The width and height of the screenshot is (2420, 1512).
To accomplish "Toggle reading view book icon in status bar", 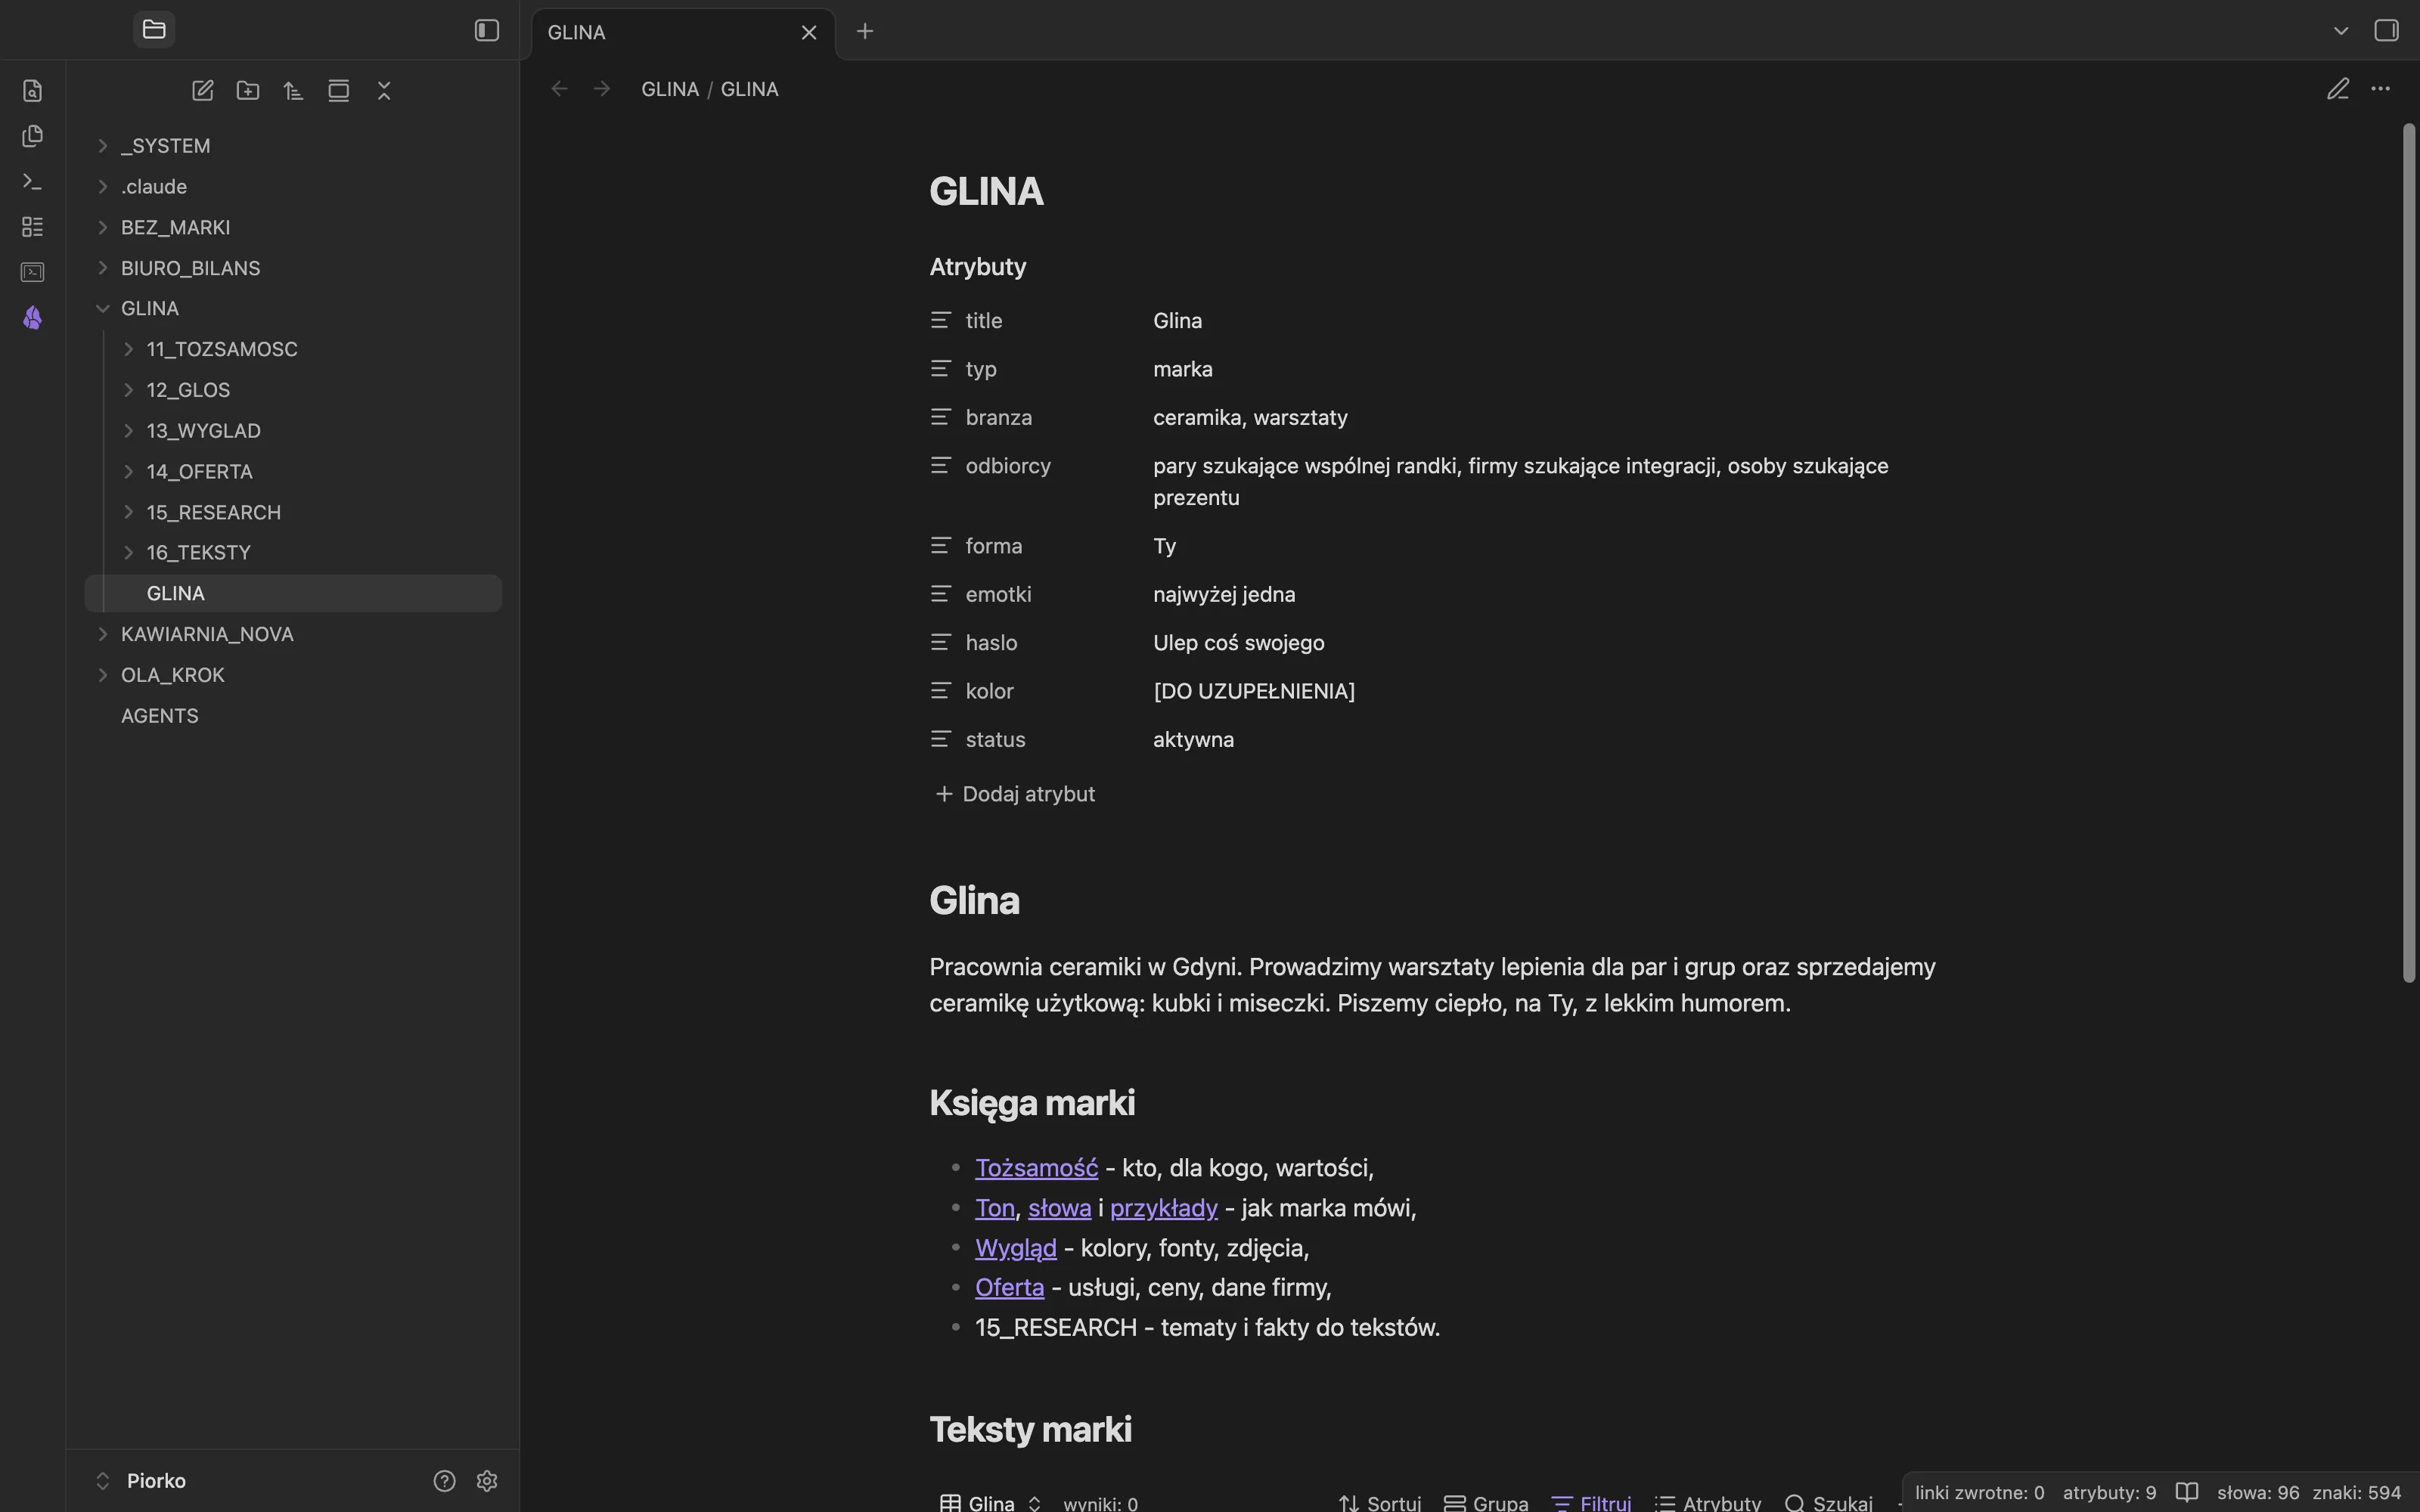I will 2187,1493.
